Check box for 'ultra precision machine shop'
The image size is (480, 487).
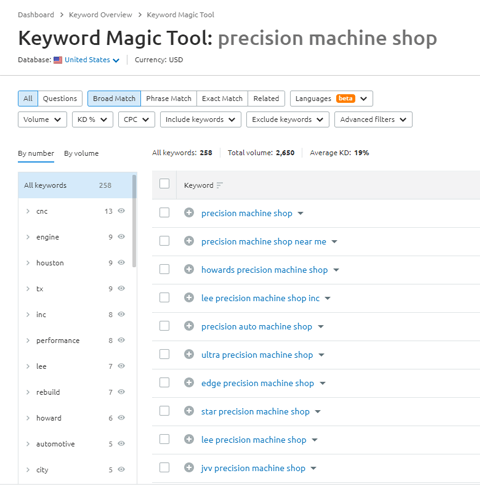(164, 354)
